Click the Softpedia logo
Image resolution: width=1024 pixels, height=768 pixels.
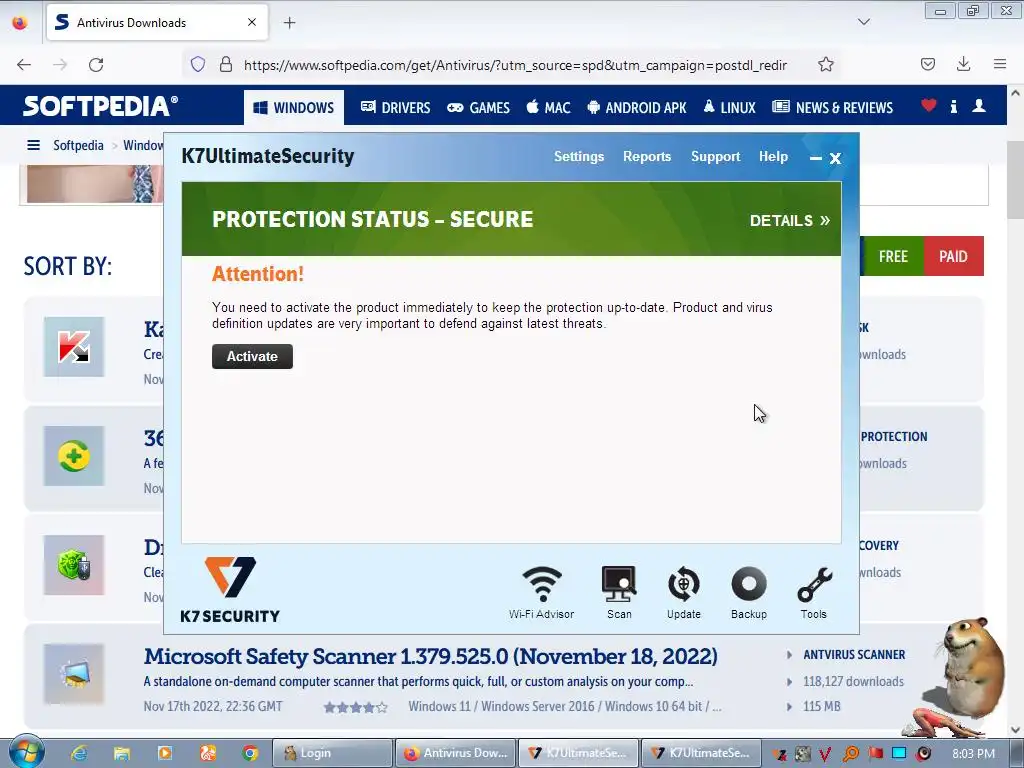coord(101,106)
